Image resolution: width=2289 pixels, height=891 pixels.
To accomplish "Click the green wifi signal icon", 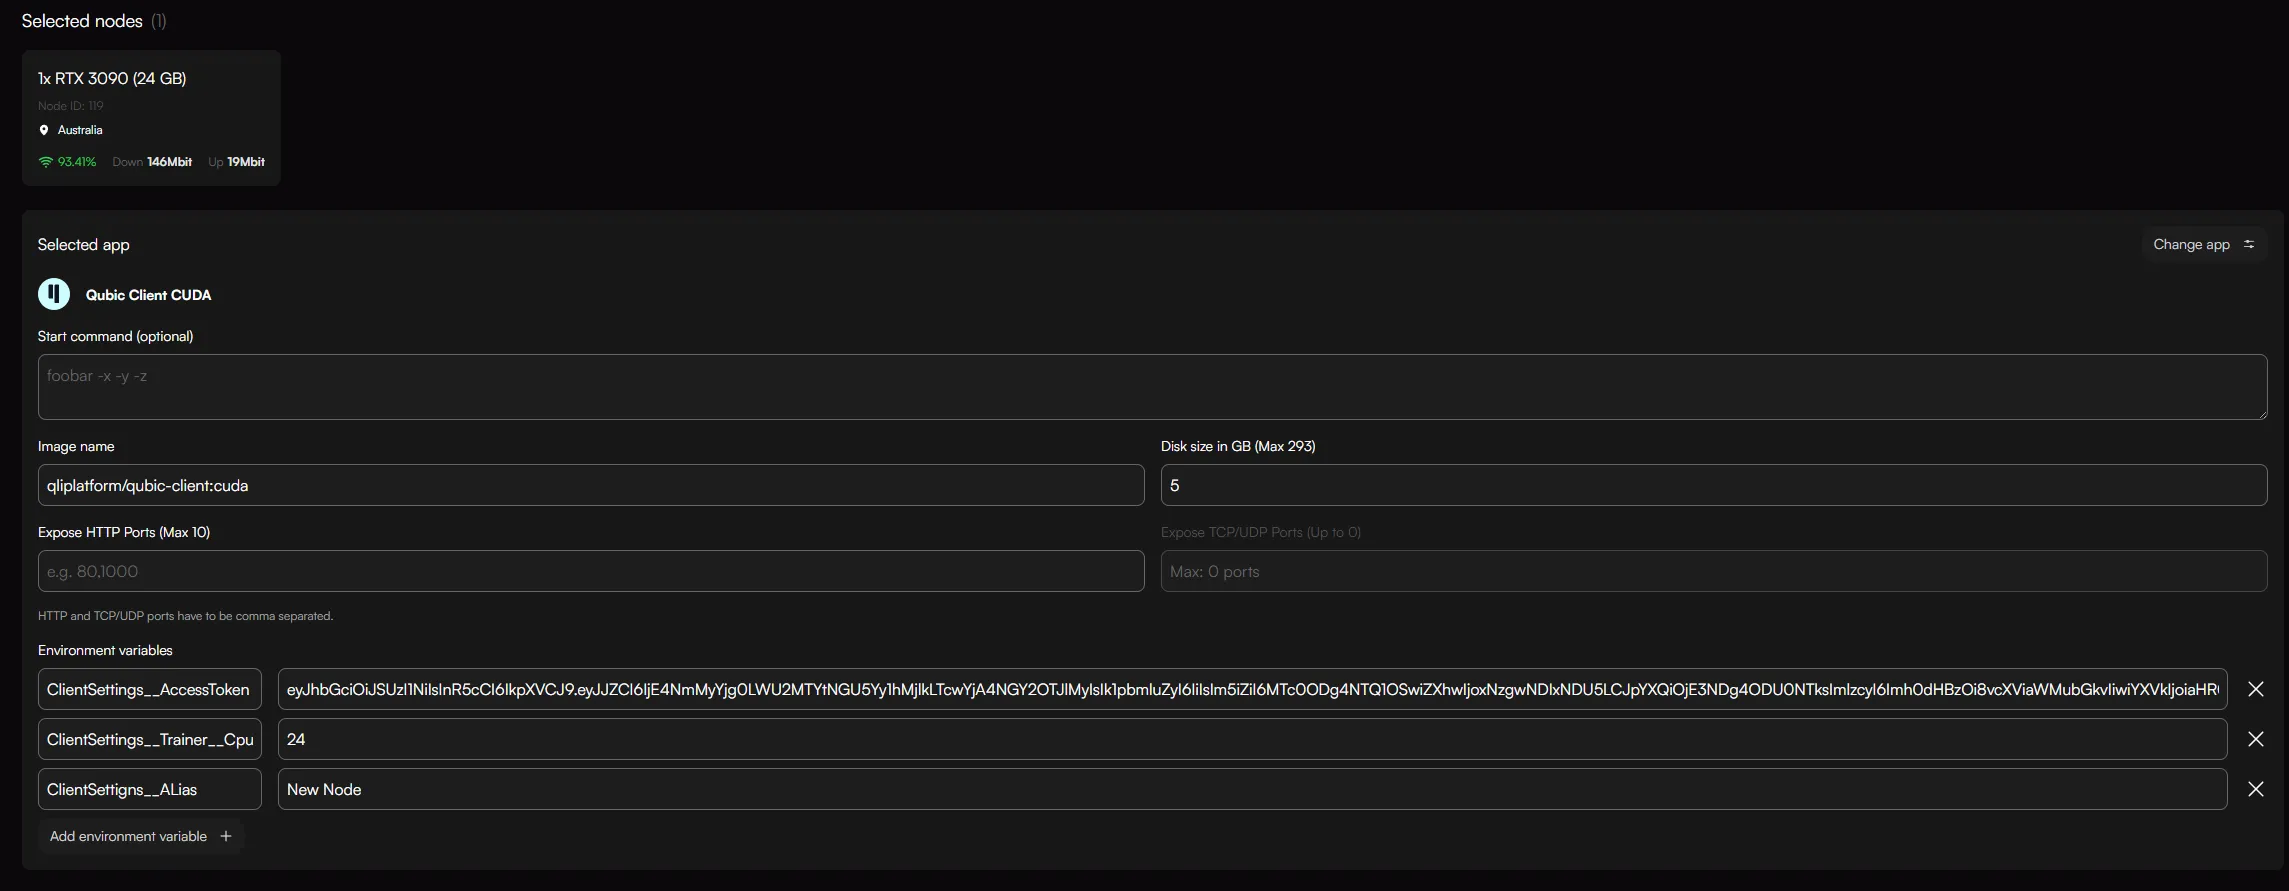I will point(45,162).
